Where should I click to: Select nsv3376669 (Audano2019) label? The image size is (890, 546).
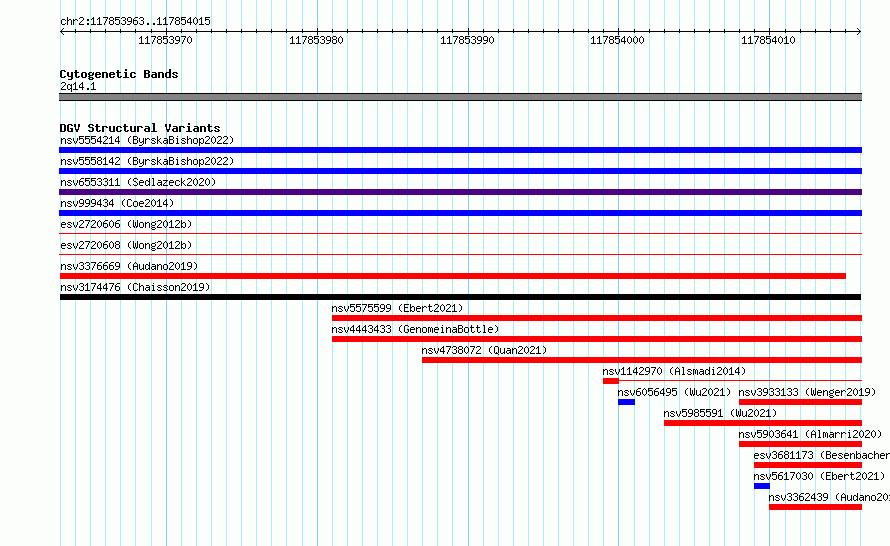pos(129,266)
